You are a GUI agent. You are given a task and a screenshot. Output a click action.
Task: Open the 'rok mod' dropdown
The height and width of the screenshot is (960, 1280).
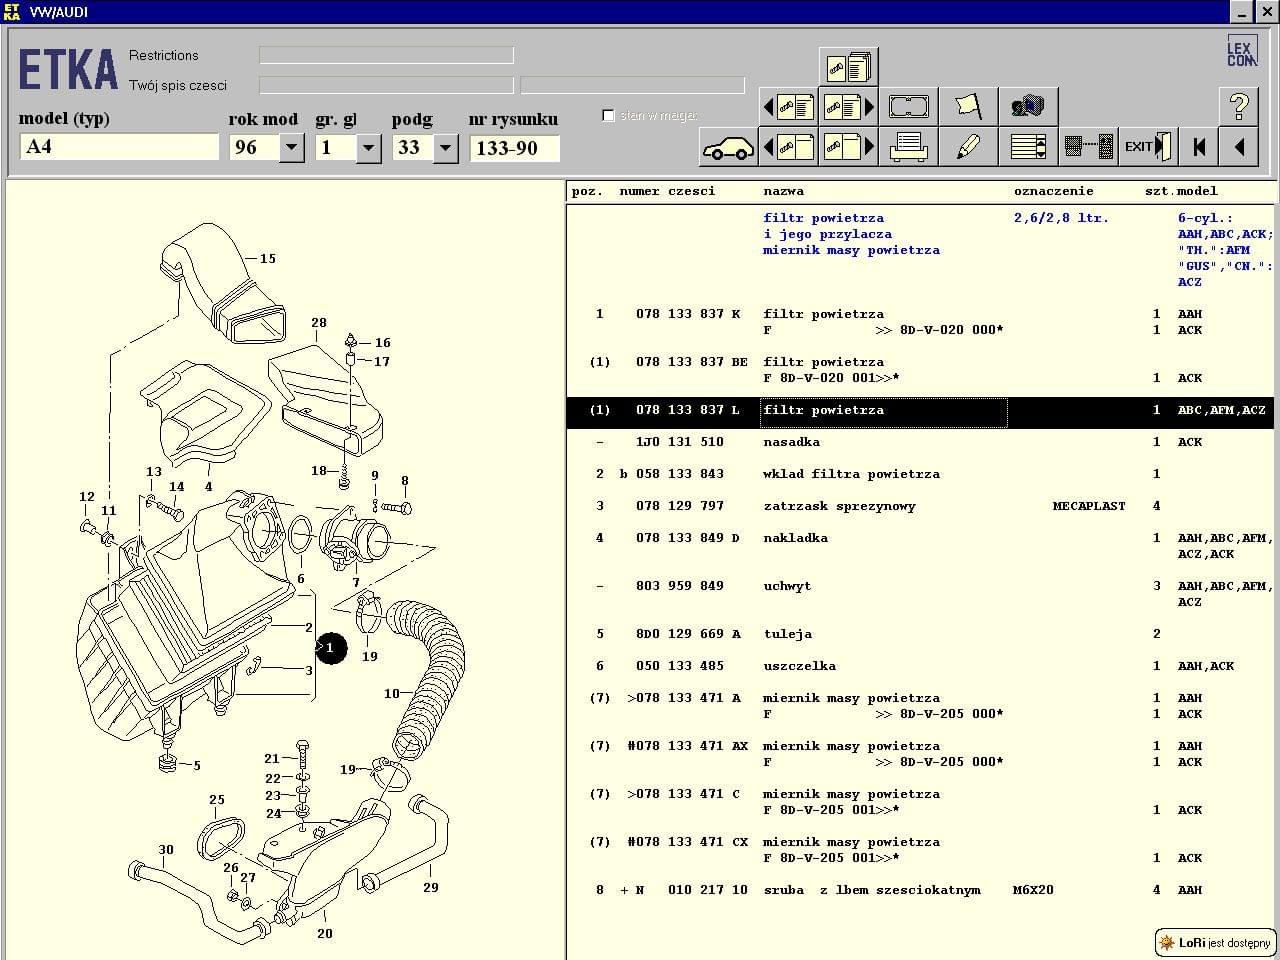pyautogui.click(x=291, y=148)
